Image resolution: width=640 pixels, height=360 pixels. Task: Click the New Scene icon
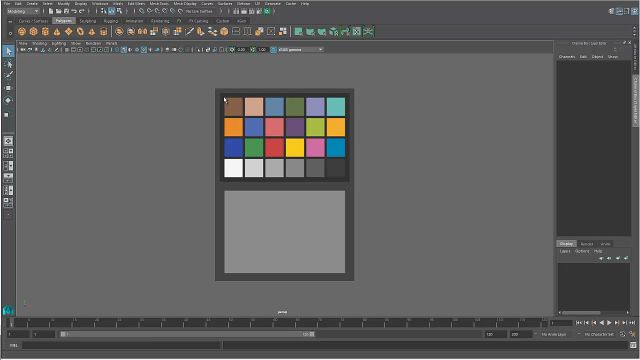(51, 11)
